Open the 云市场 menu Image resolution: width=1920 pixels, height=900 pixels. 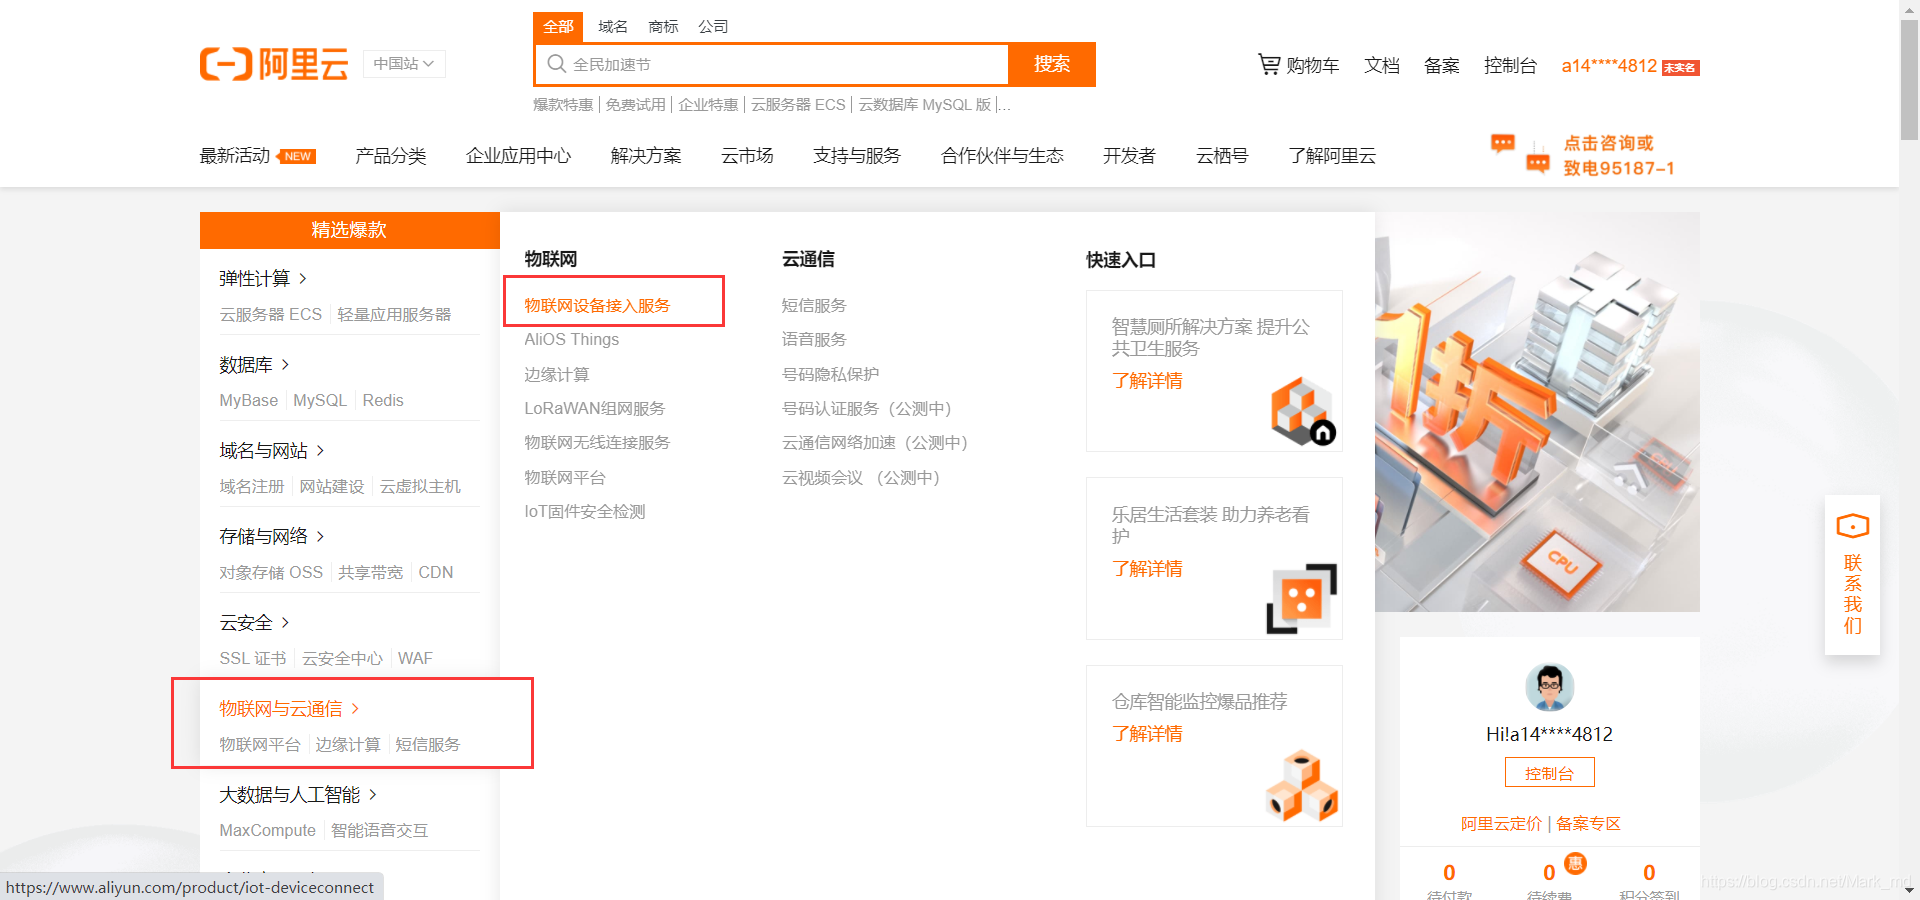coord(747,155)
